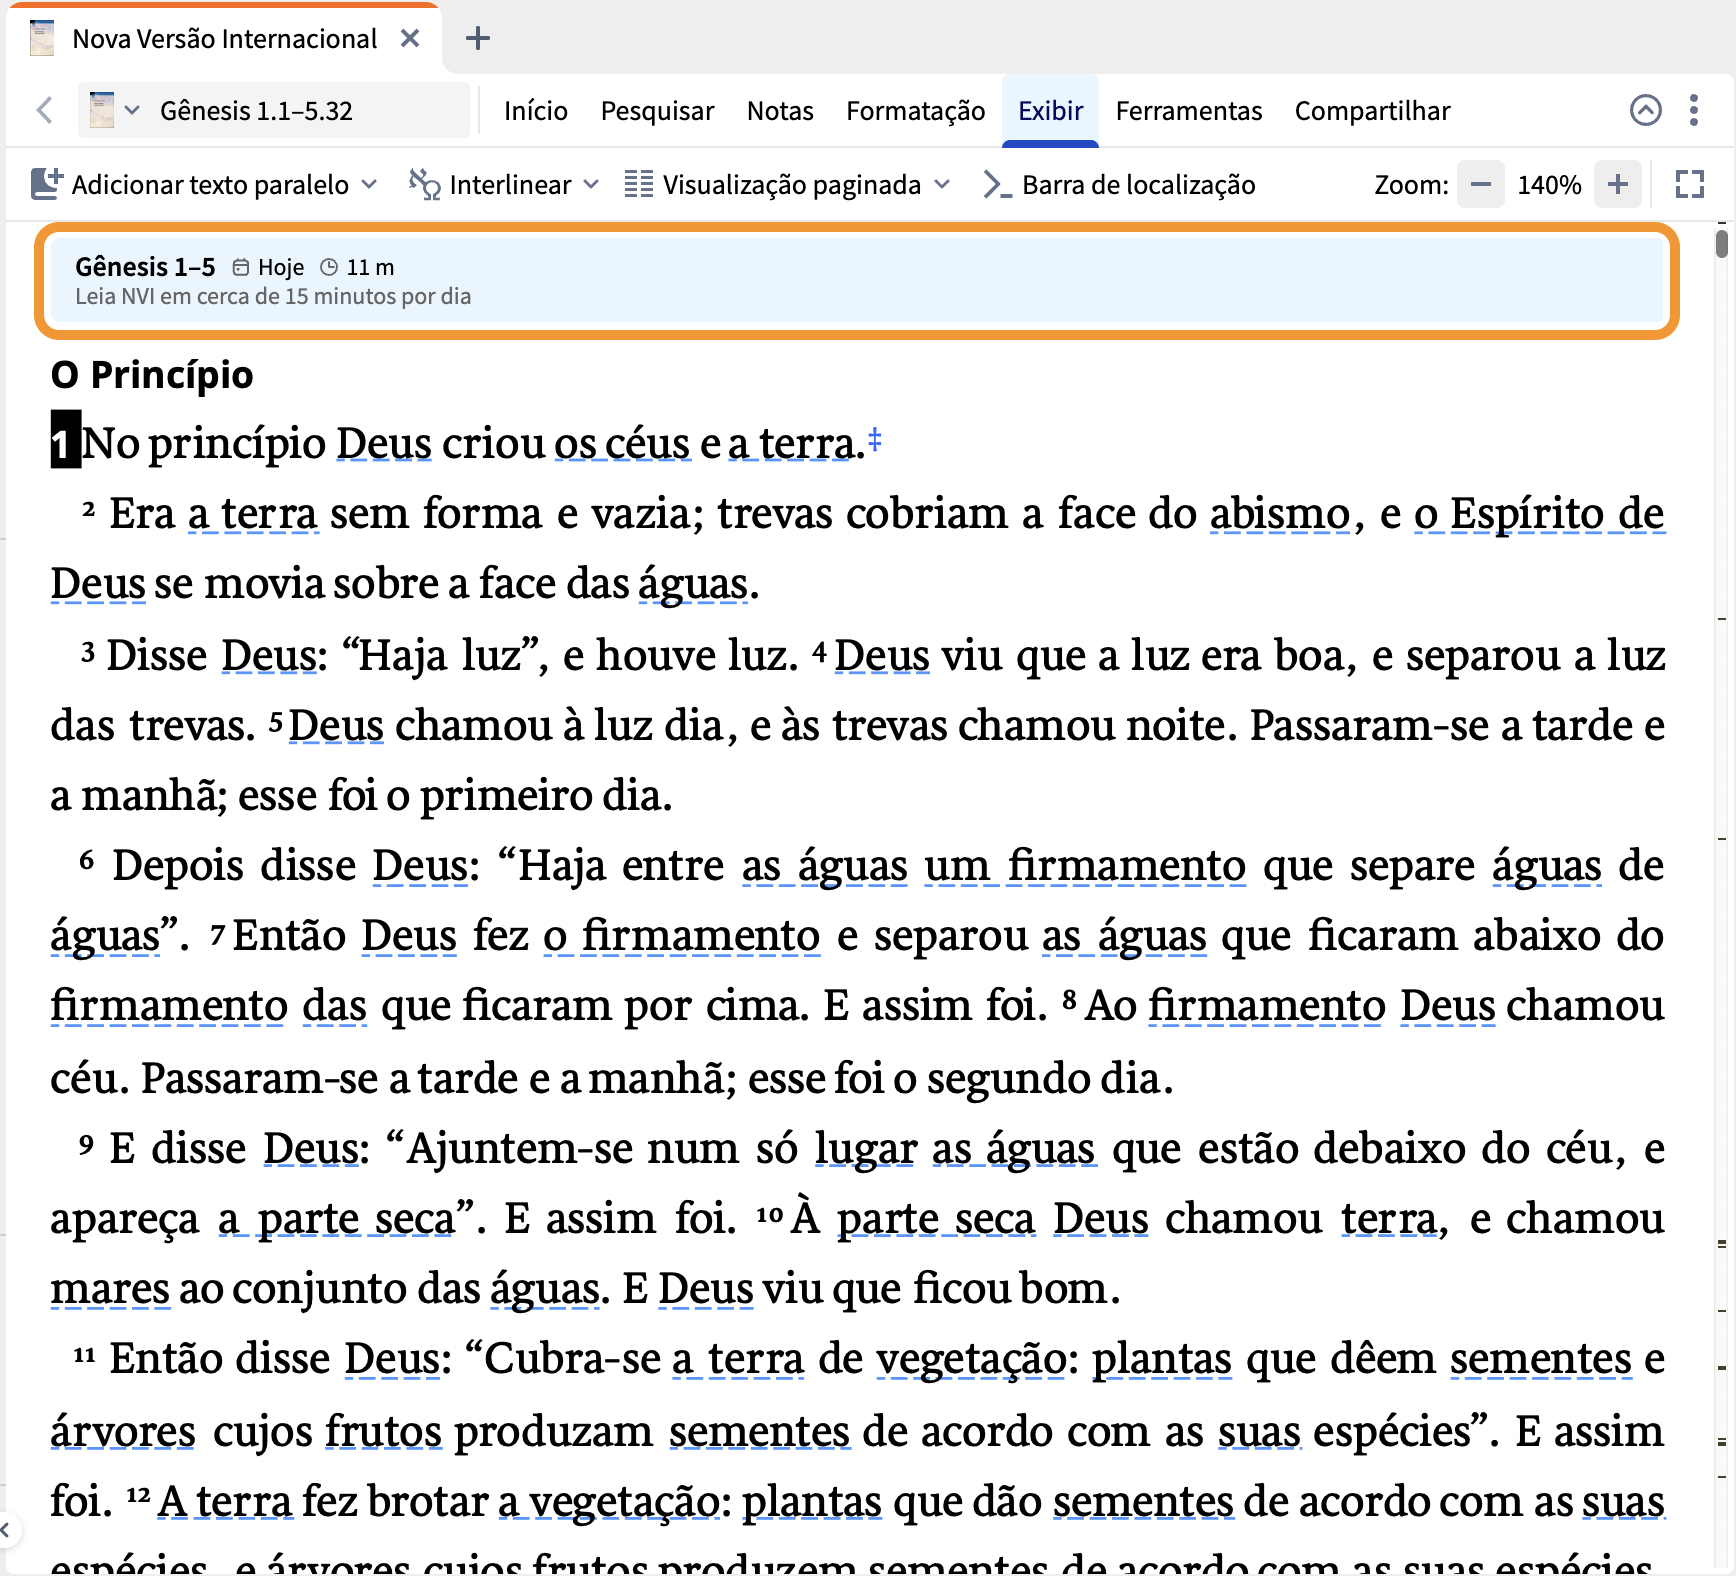Select the Exibir tab

click(x=1050, y=110)
